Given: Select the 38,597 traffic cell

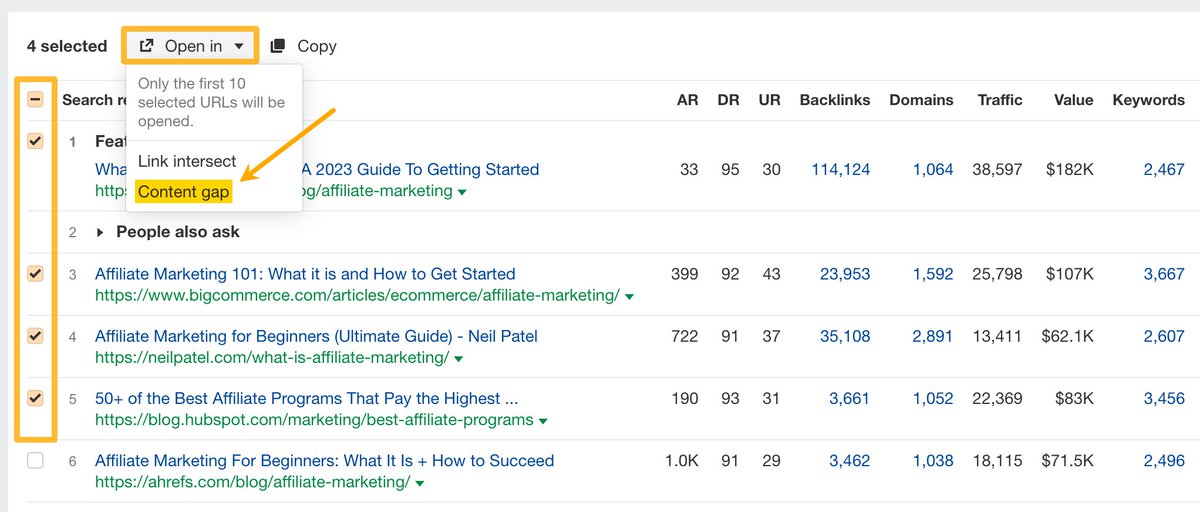Looking at the screenshot, I should [997, 170].
